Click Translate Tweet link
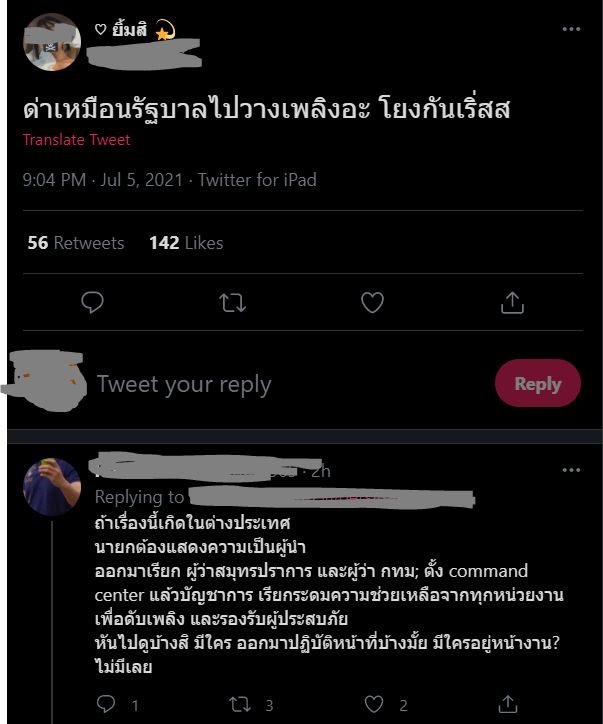 coord(77,140)
